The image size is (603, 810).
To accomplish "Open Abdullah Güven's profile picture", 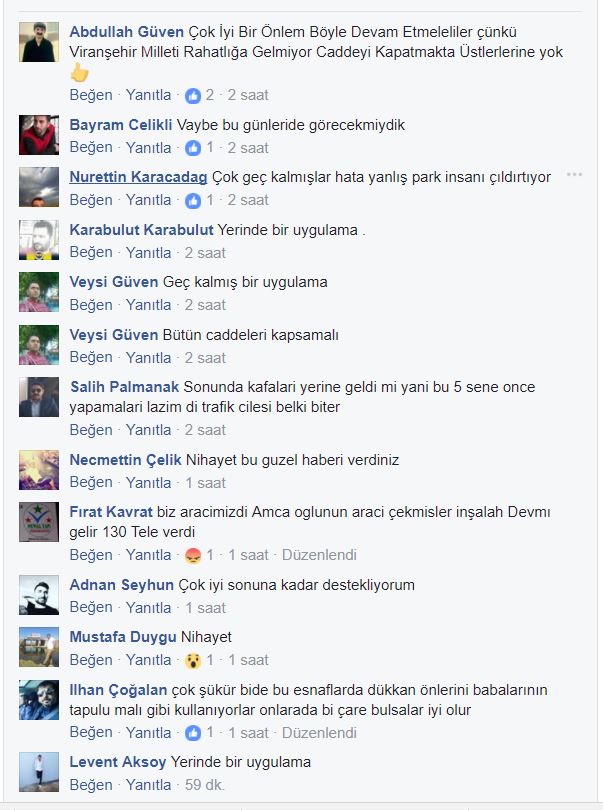I will (39, 42).
